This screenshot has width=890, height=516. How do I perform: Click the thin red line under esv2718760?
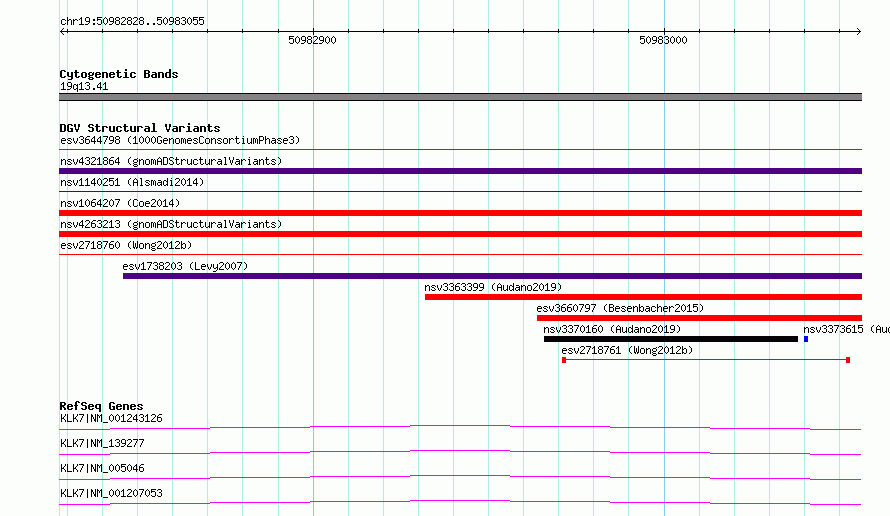click(460, 255)
